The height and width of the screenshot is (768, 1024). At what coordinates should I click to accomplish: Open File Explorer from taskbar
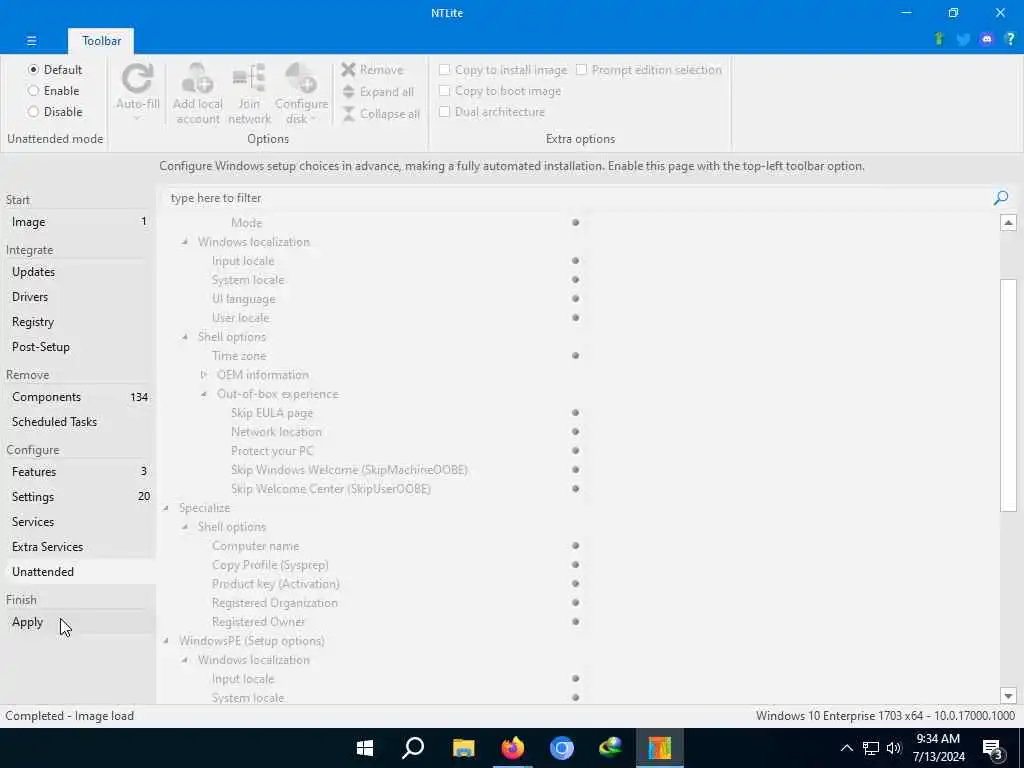464,748
